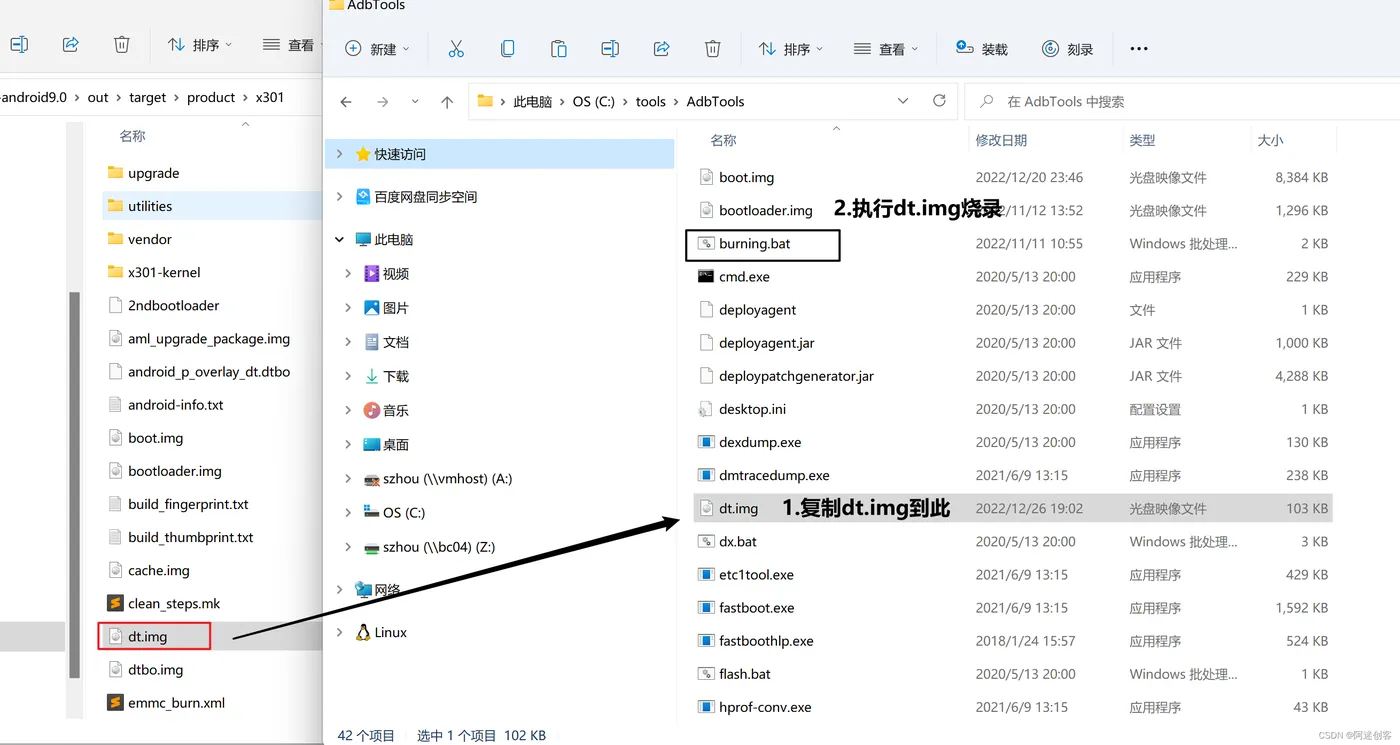Select clean_steps.mk in x301 window

click(x=173, y=603)
